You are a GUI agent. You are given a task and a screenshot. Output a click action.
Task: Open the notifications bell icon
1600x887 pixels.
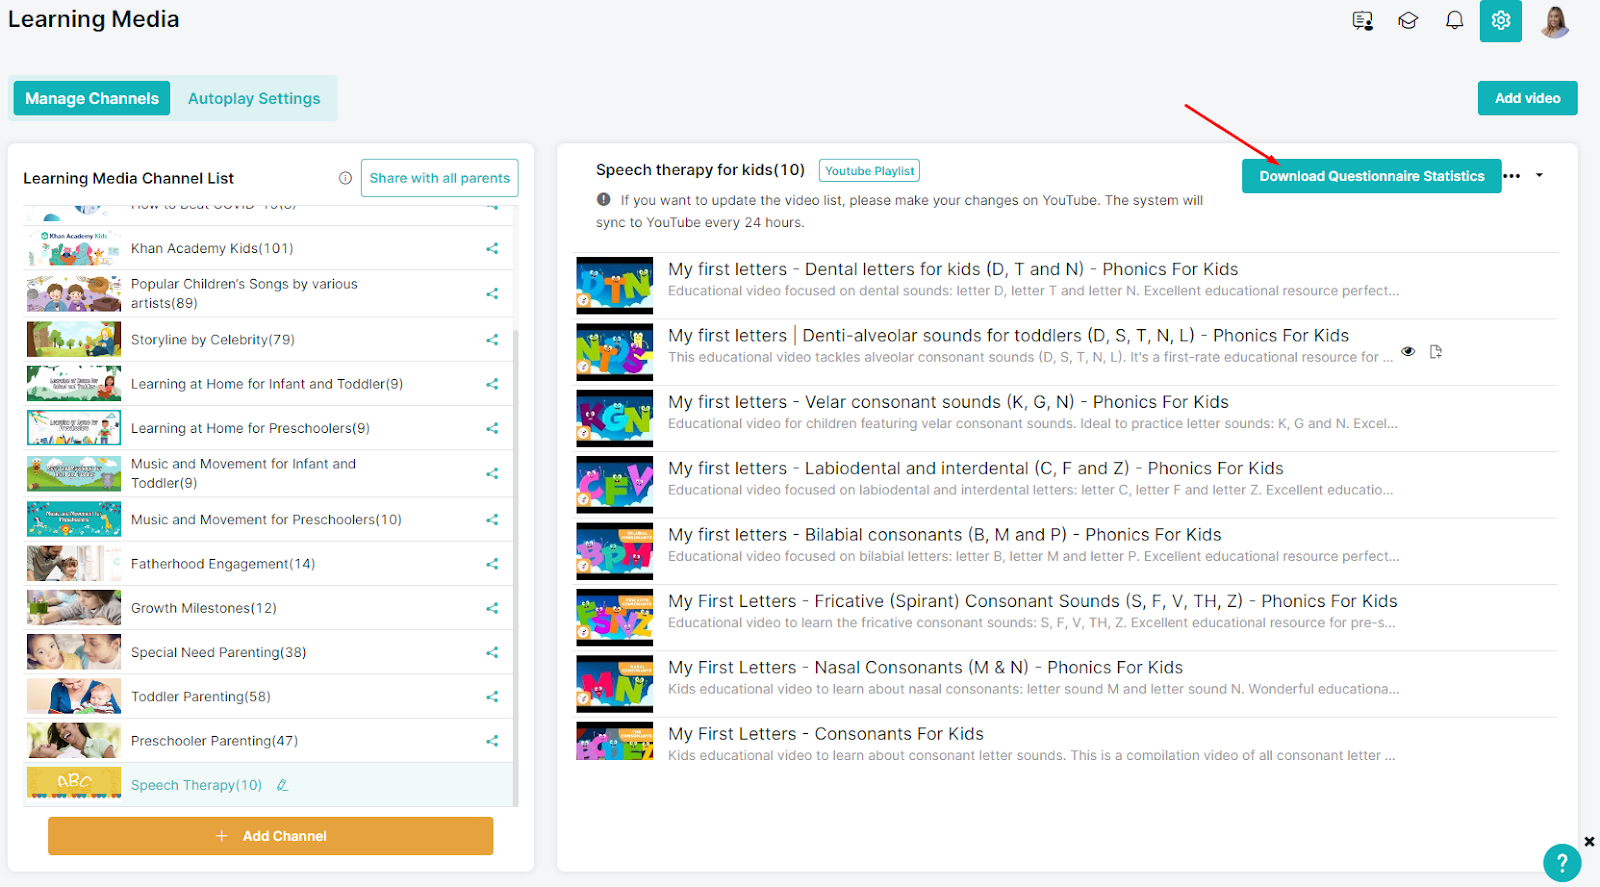point(1454,20)
